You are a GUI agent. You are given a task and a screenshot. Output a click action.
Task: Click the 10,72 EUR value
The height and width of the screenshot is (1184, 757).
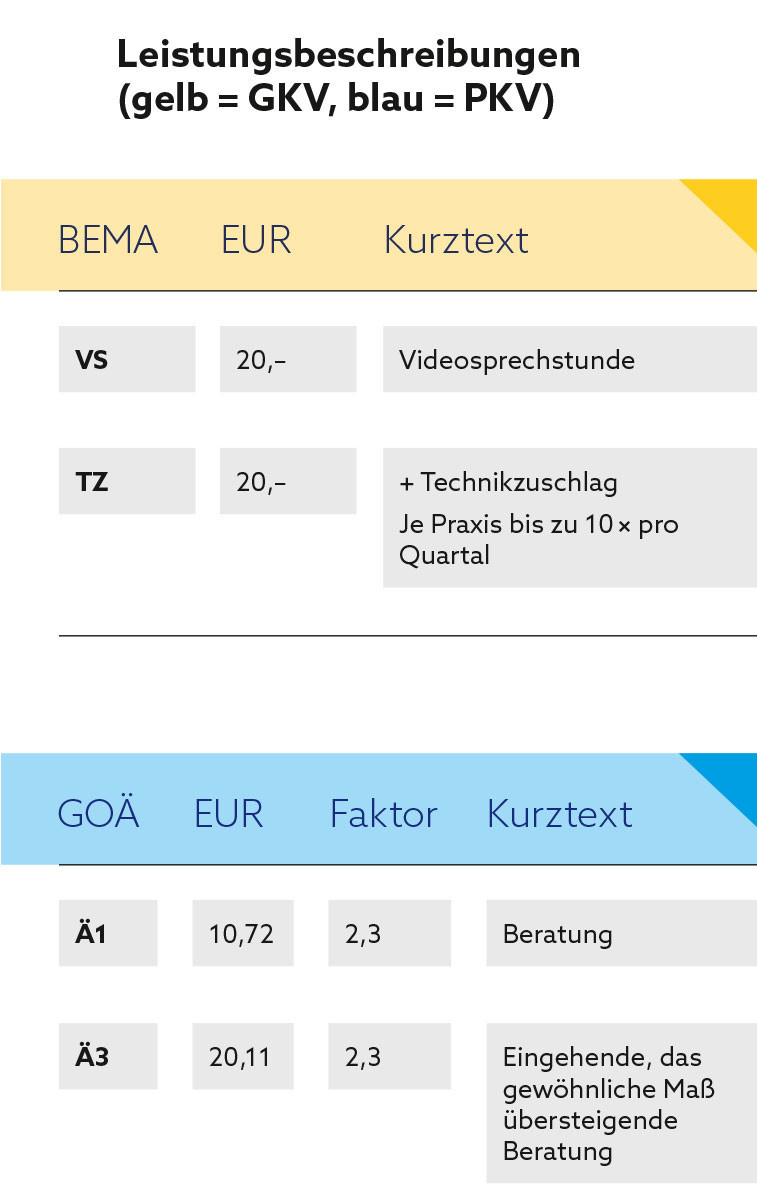click(x=242, y=933)
